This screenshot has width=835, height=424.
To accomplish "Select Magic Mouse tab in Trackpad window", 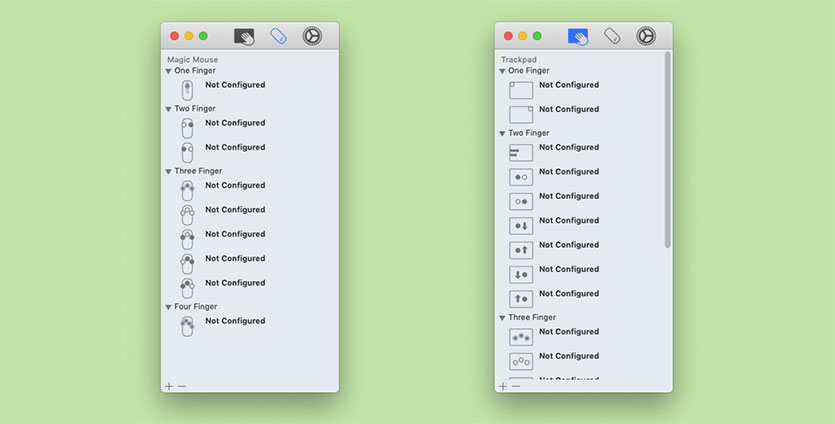I will coord(612,36).
